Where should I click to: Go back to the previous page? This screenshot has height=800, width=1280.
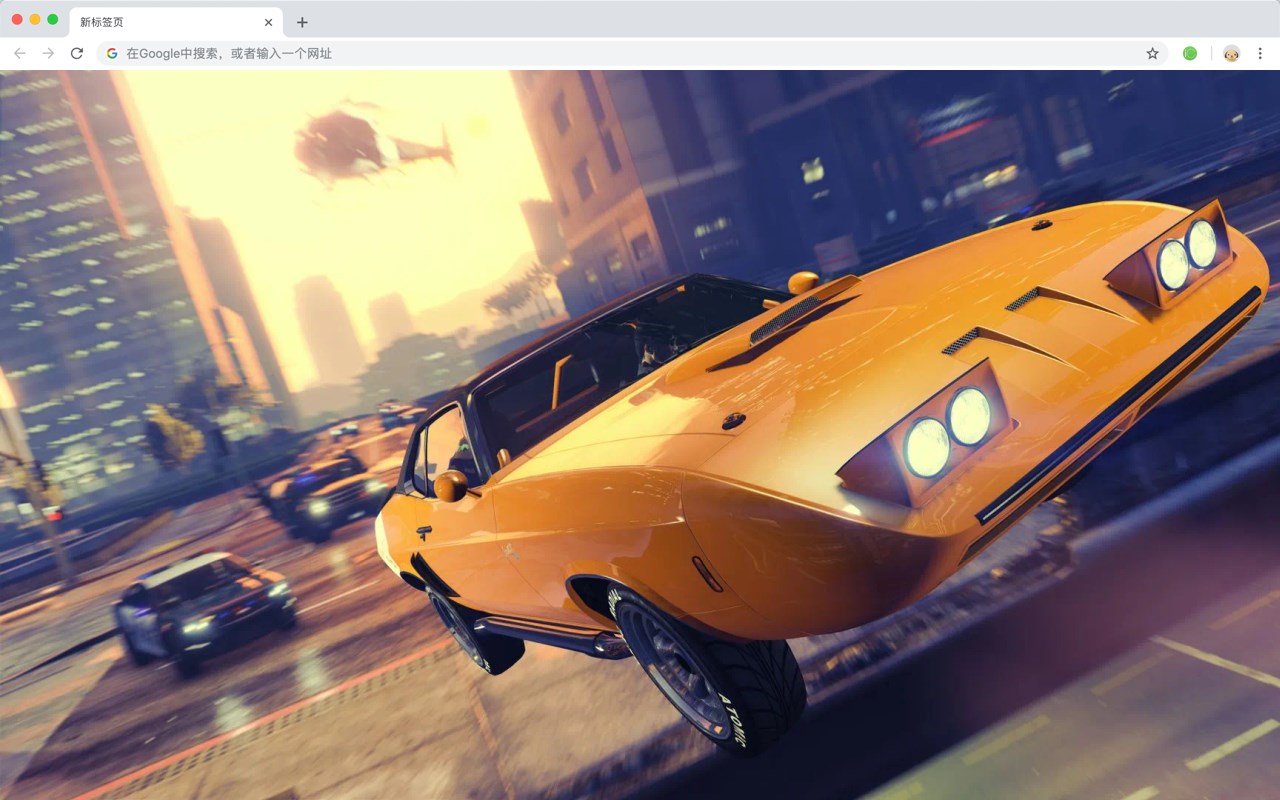pyautogui.click(x=20, y=53)
